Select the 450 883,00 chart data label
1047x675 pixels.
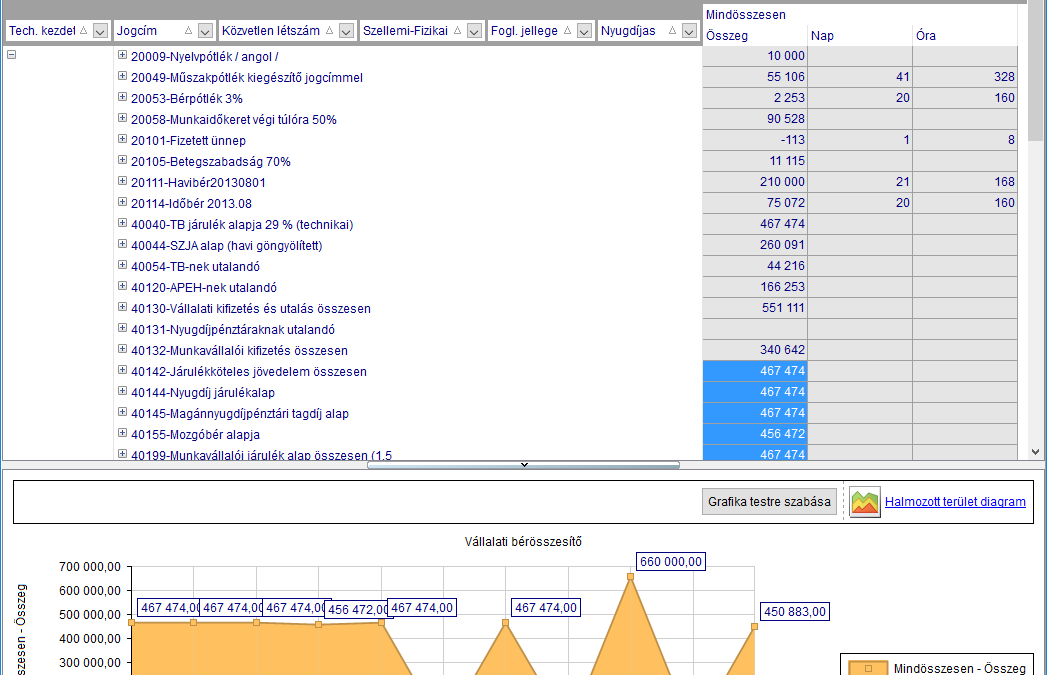click(795, 612)
